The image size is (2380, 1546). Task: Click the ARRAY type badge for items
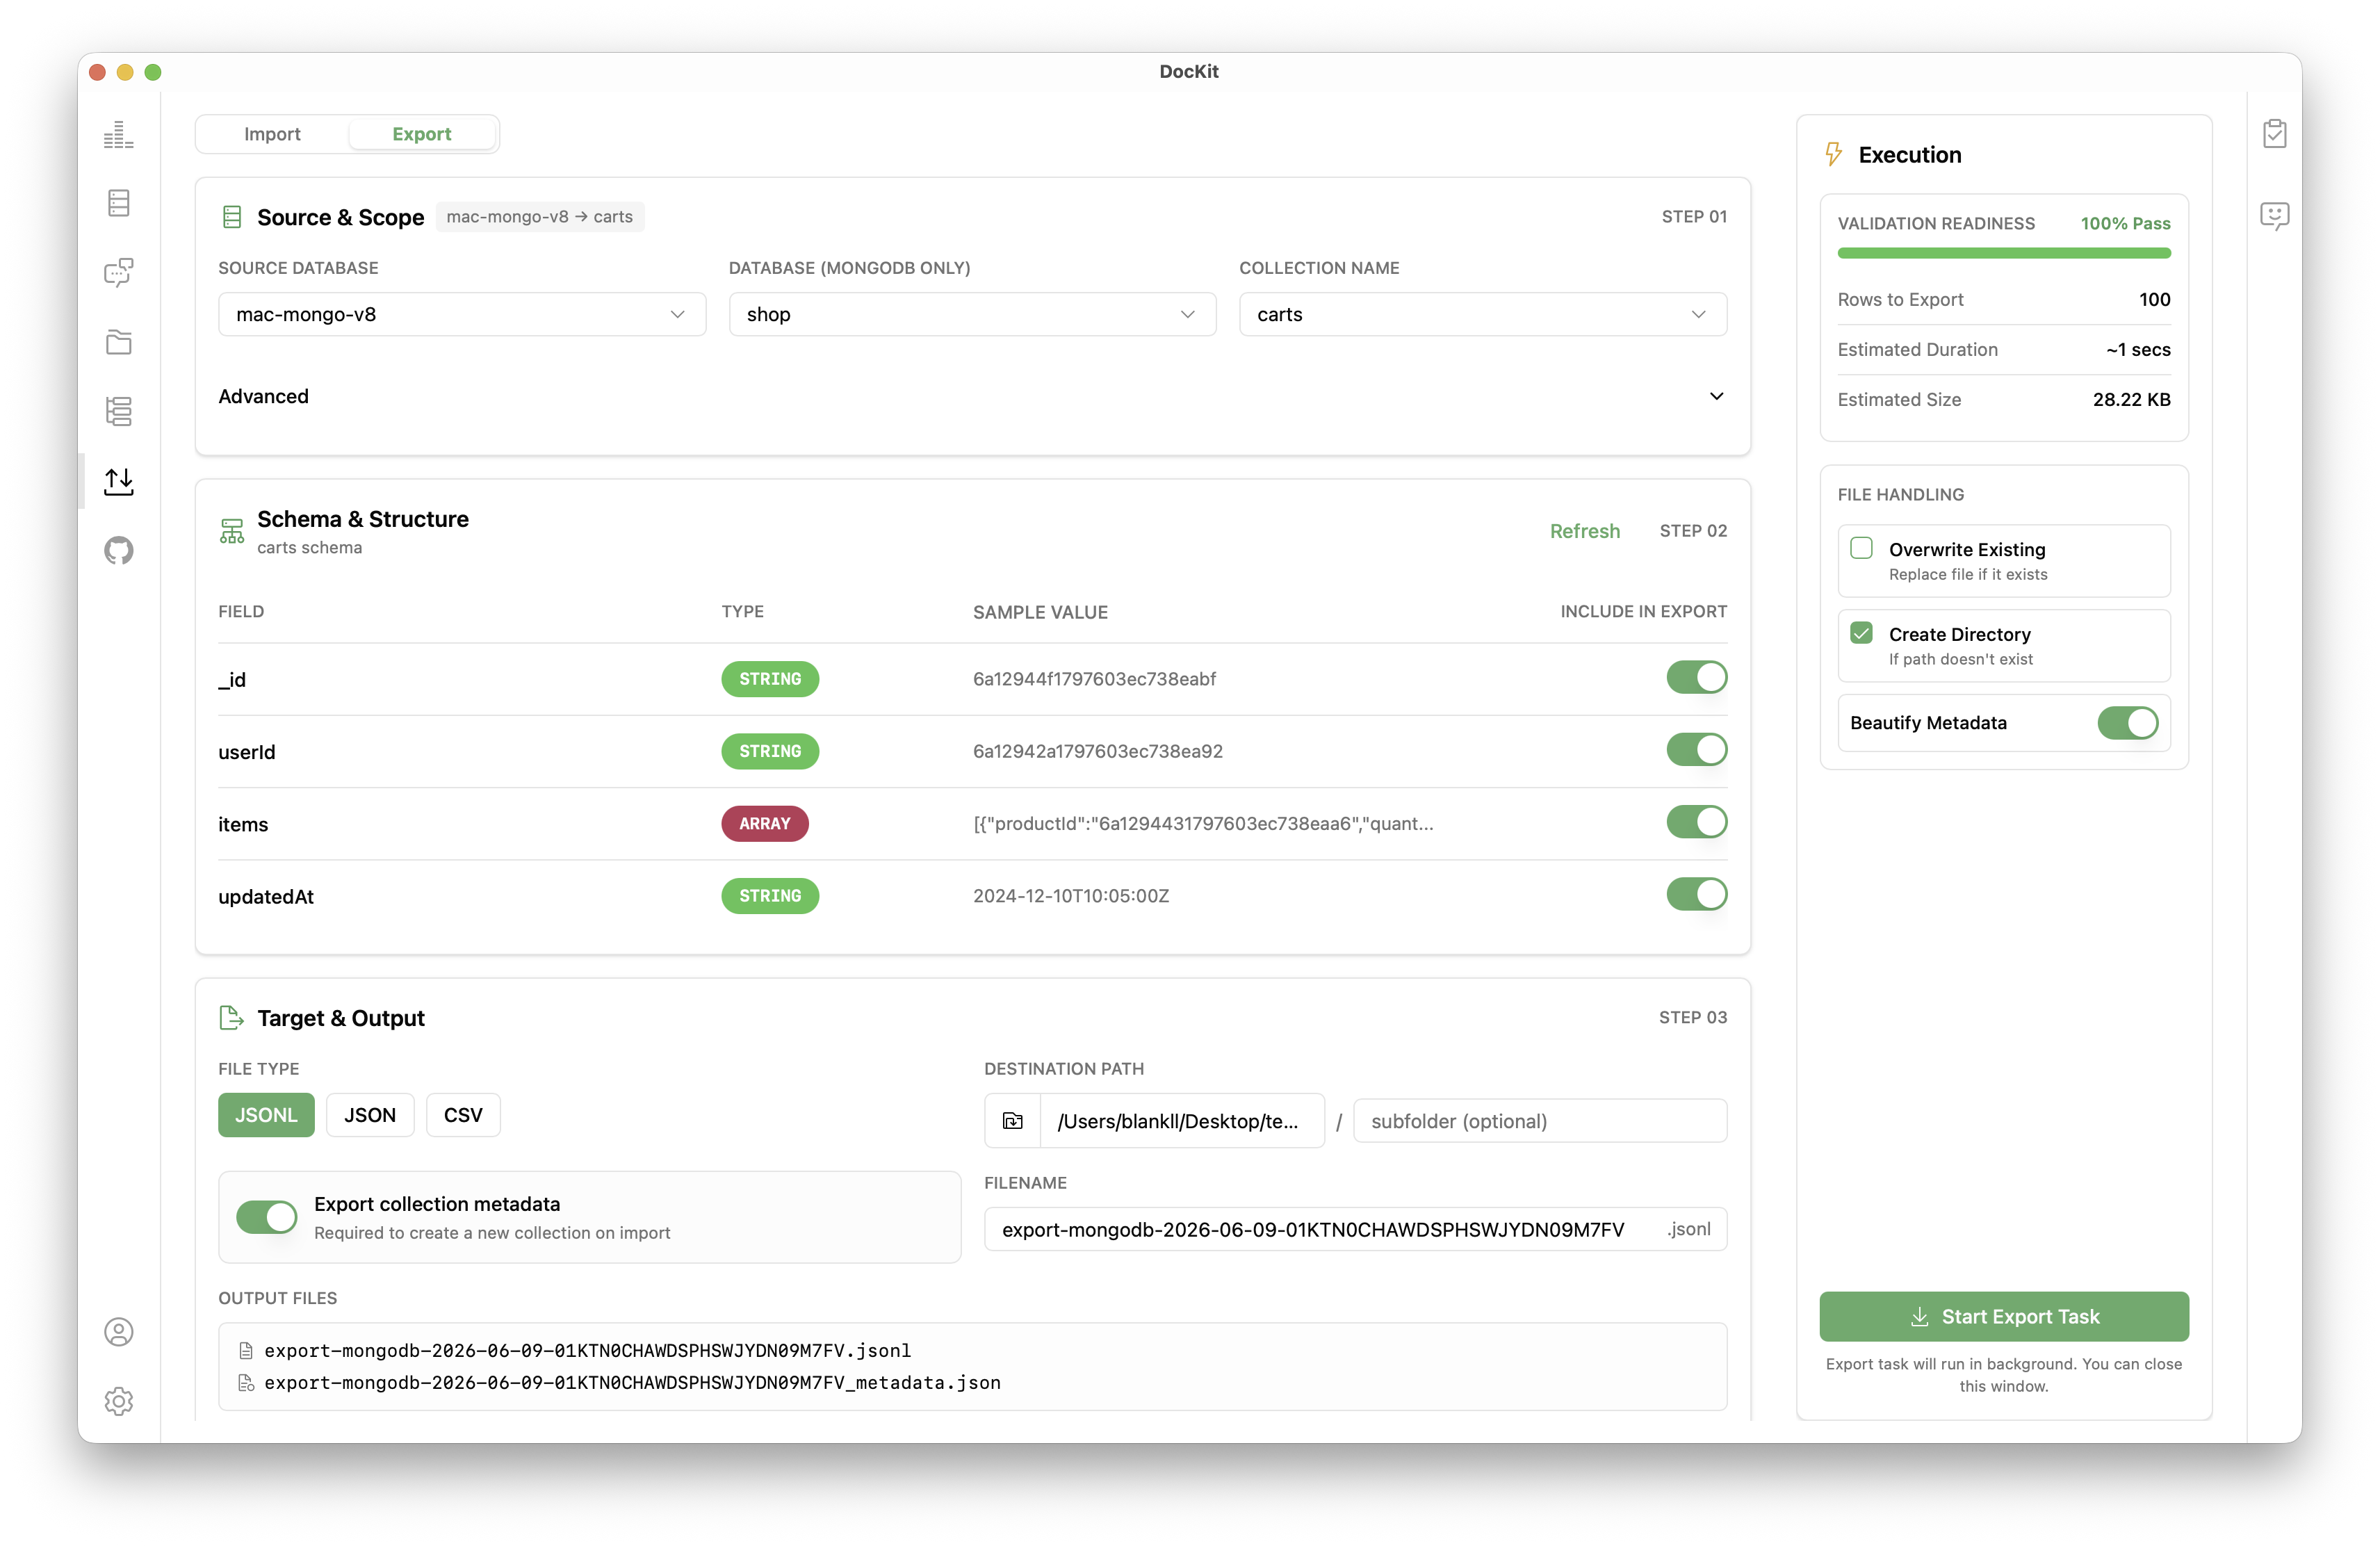click(764, 824)
